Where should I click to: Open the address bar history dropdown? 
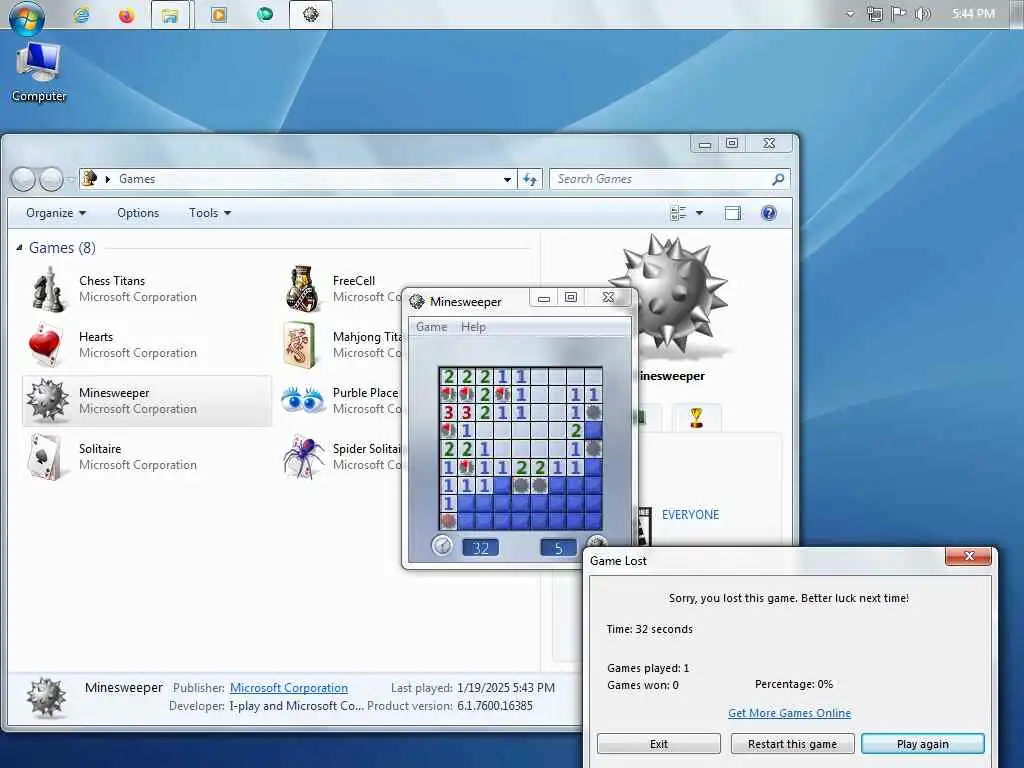coord(507,180)
